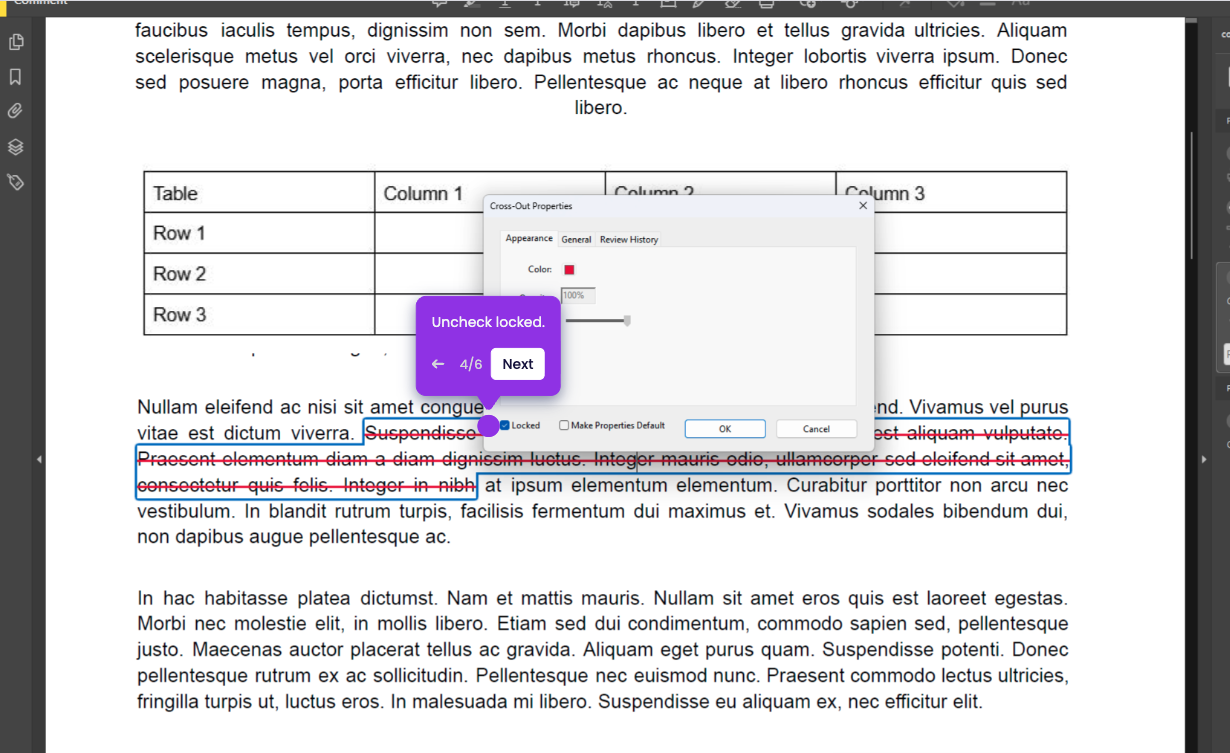The height and width of the screenshot is (753, 1230).
Task: Switch to the General tab
Action: tap(576, 239)
